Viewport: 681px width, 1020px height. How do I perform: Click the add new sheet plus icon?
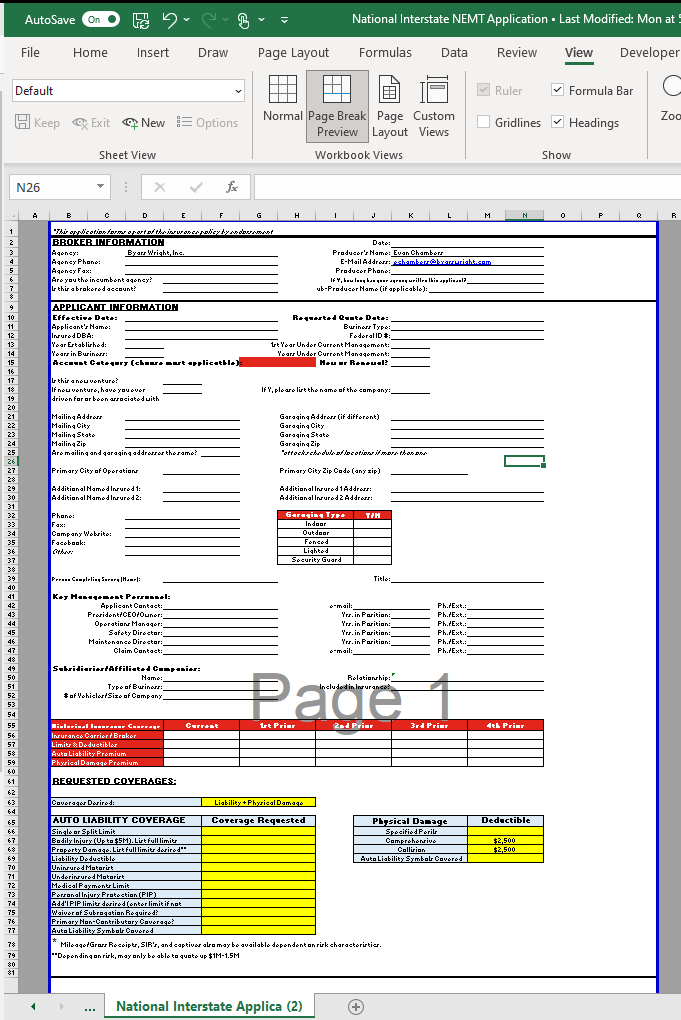[356, 1007]
